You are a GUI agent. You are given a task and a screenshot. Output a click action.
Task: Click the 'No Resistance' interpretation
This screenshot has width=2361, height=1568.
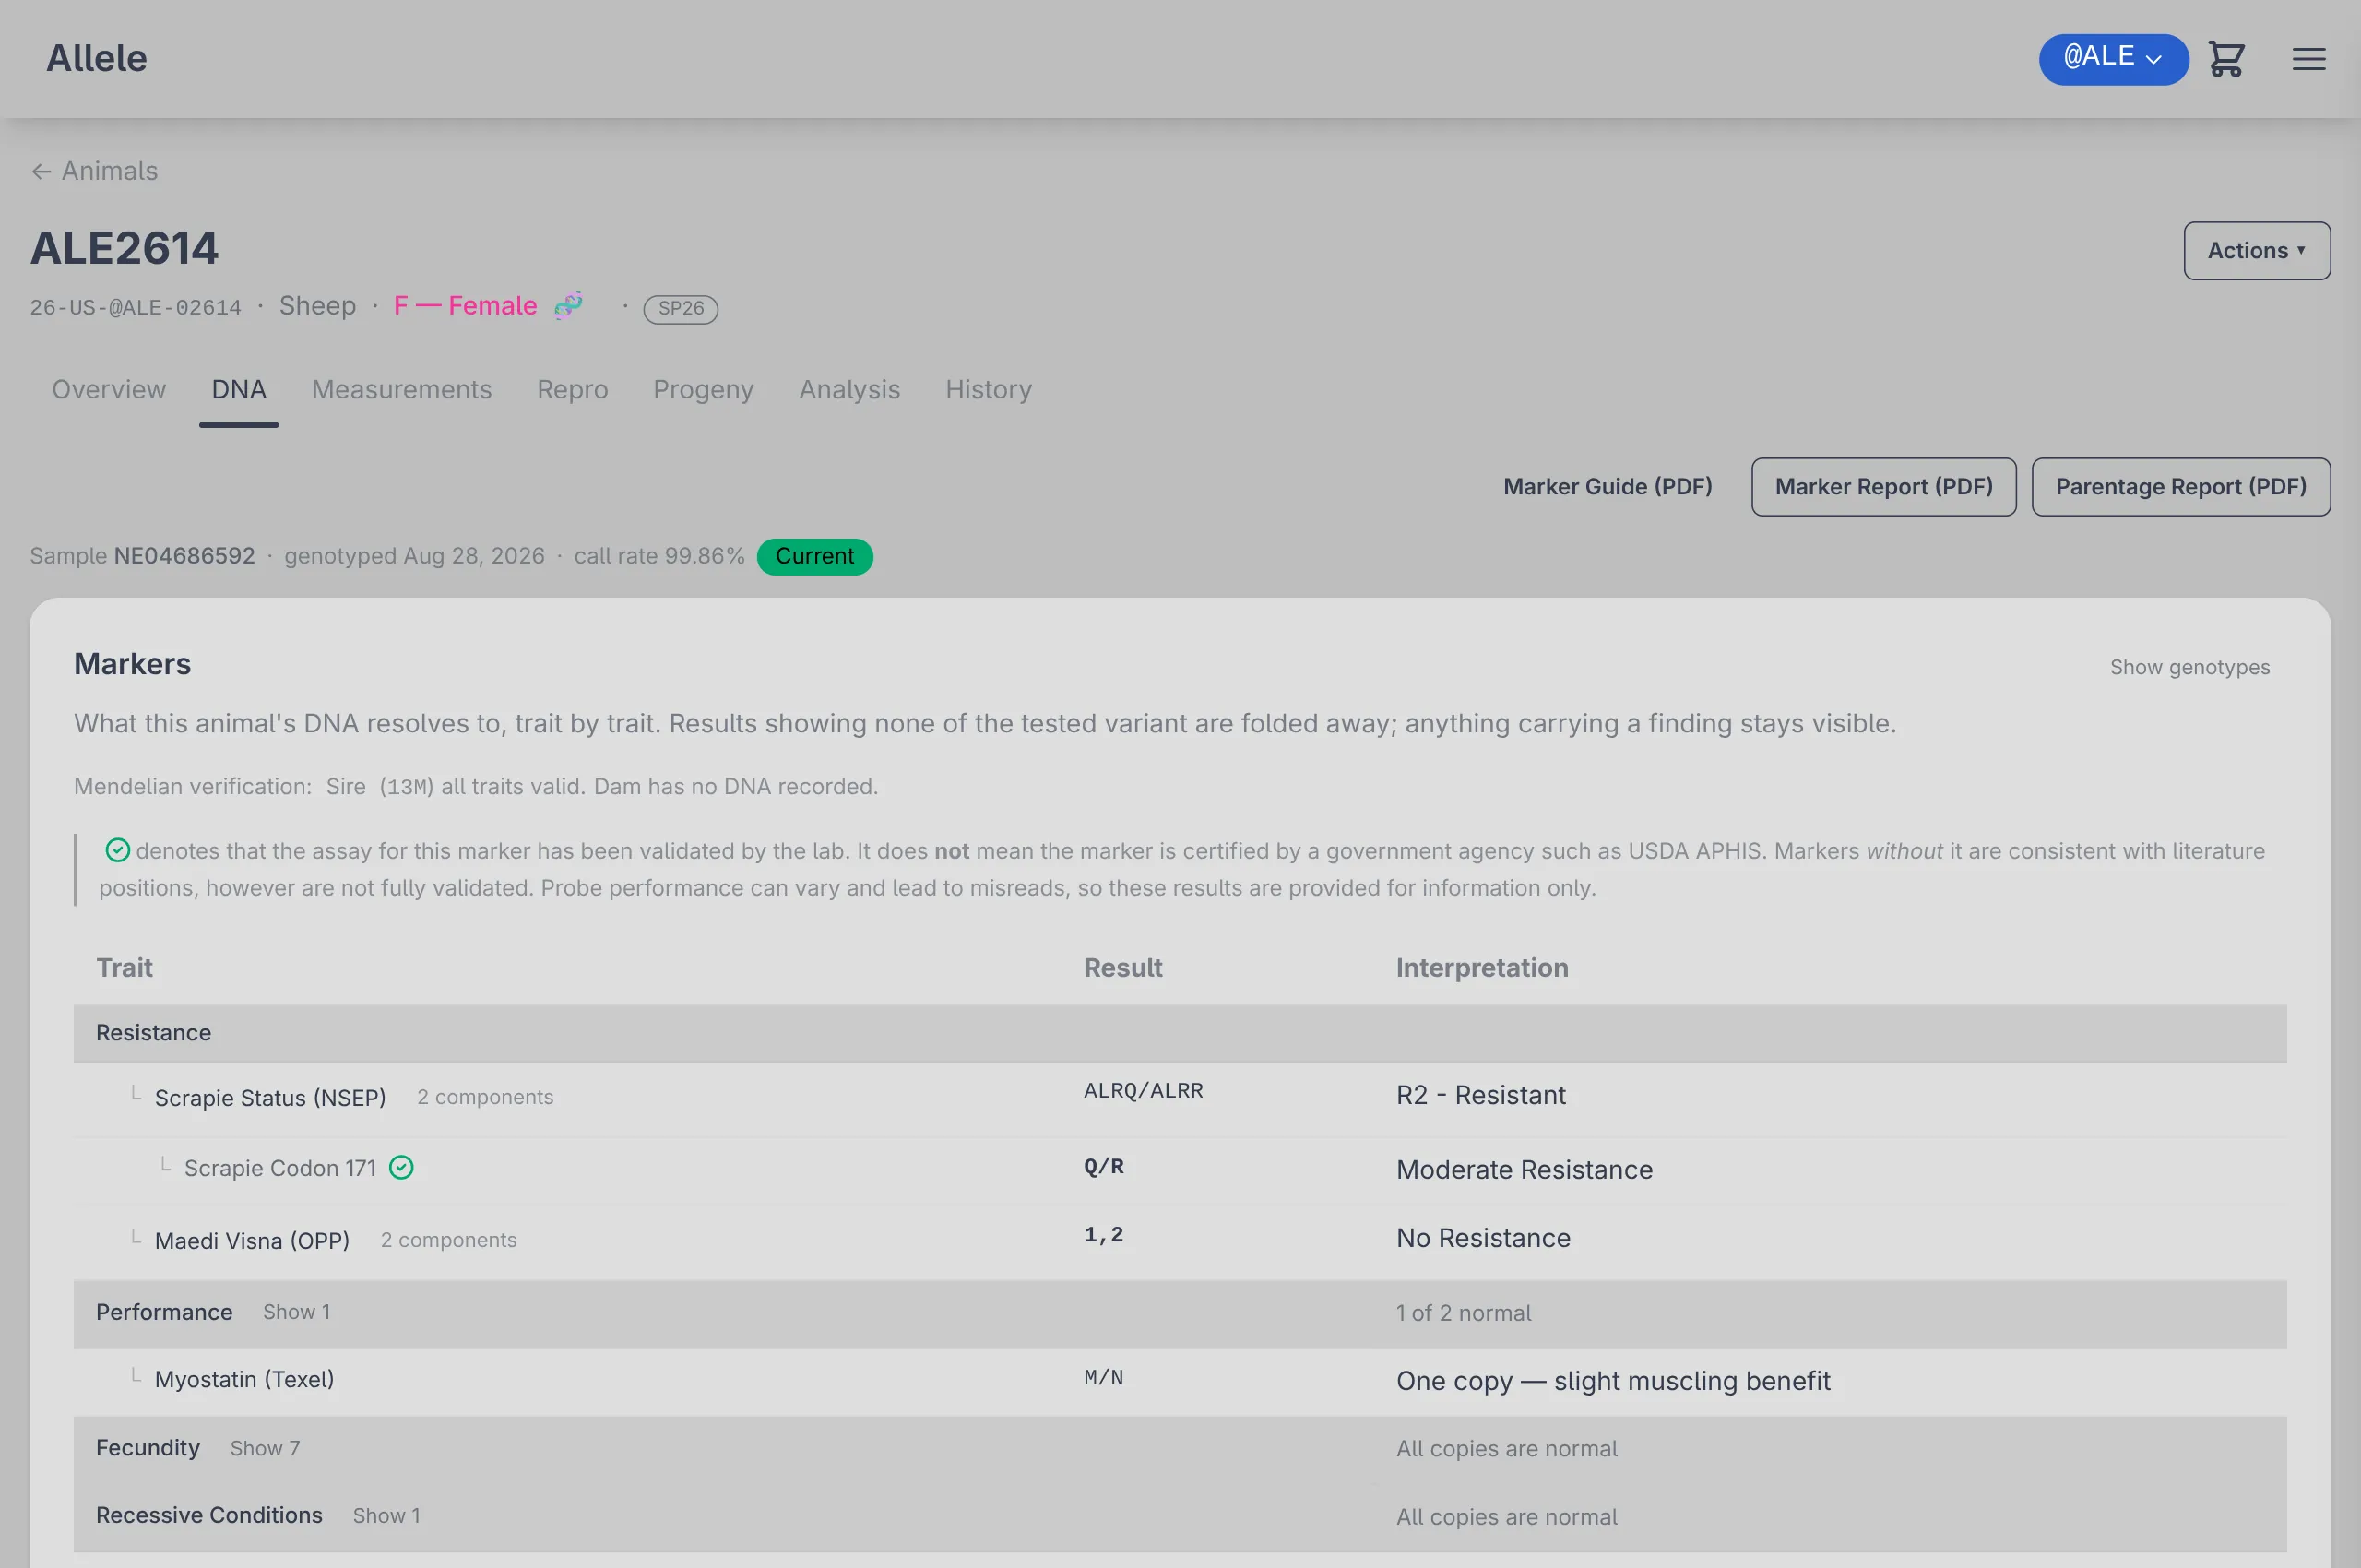[1483, 1238]
